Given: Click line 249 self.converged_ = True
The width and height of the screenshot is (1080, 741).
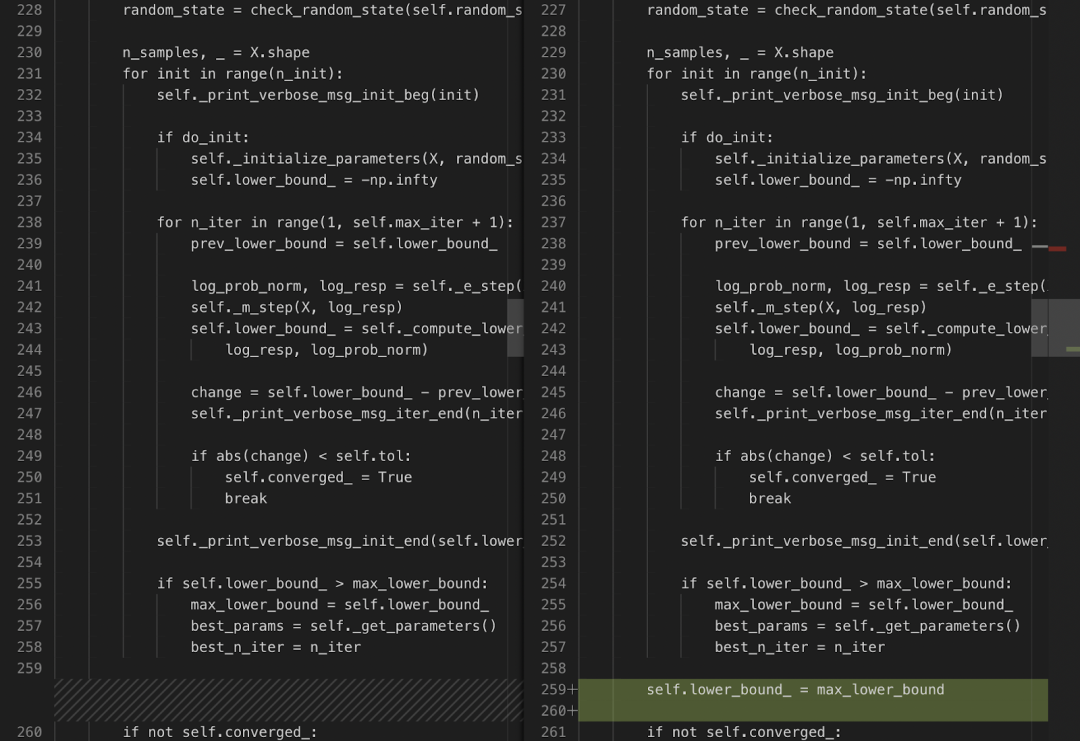Looking at the screenshot, I should click(x=842, y=477).
